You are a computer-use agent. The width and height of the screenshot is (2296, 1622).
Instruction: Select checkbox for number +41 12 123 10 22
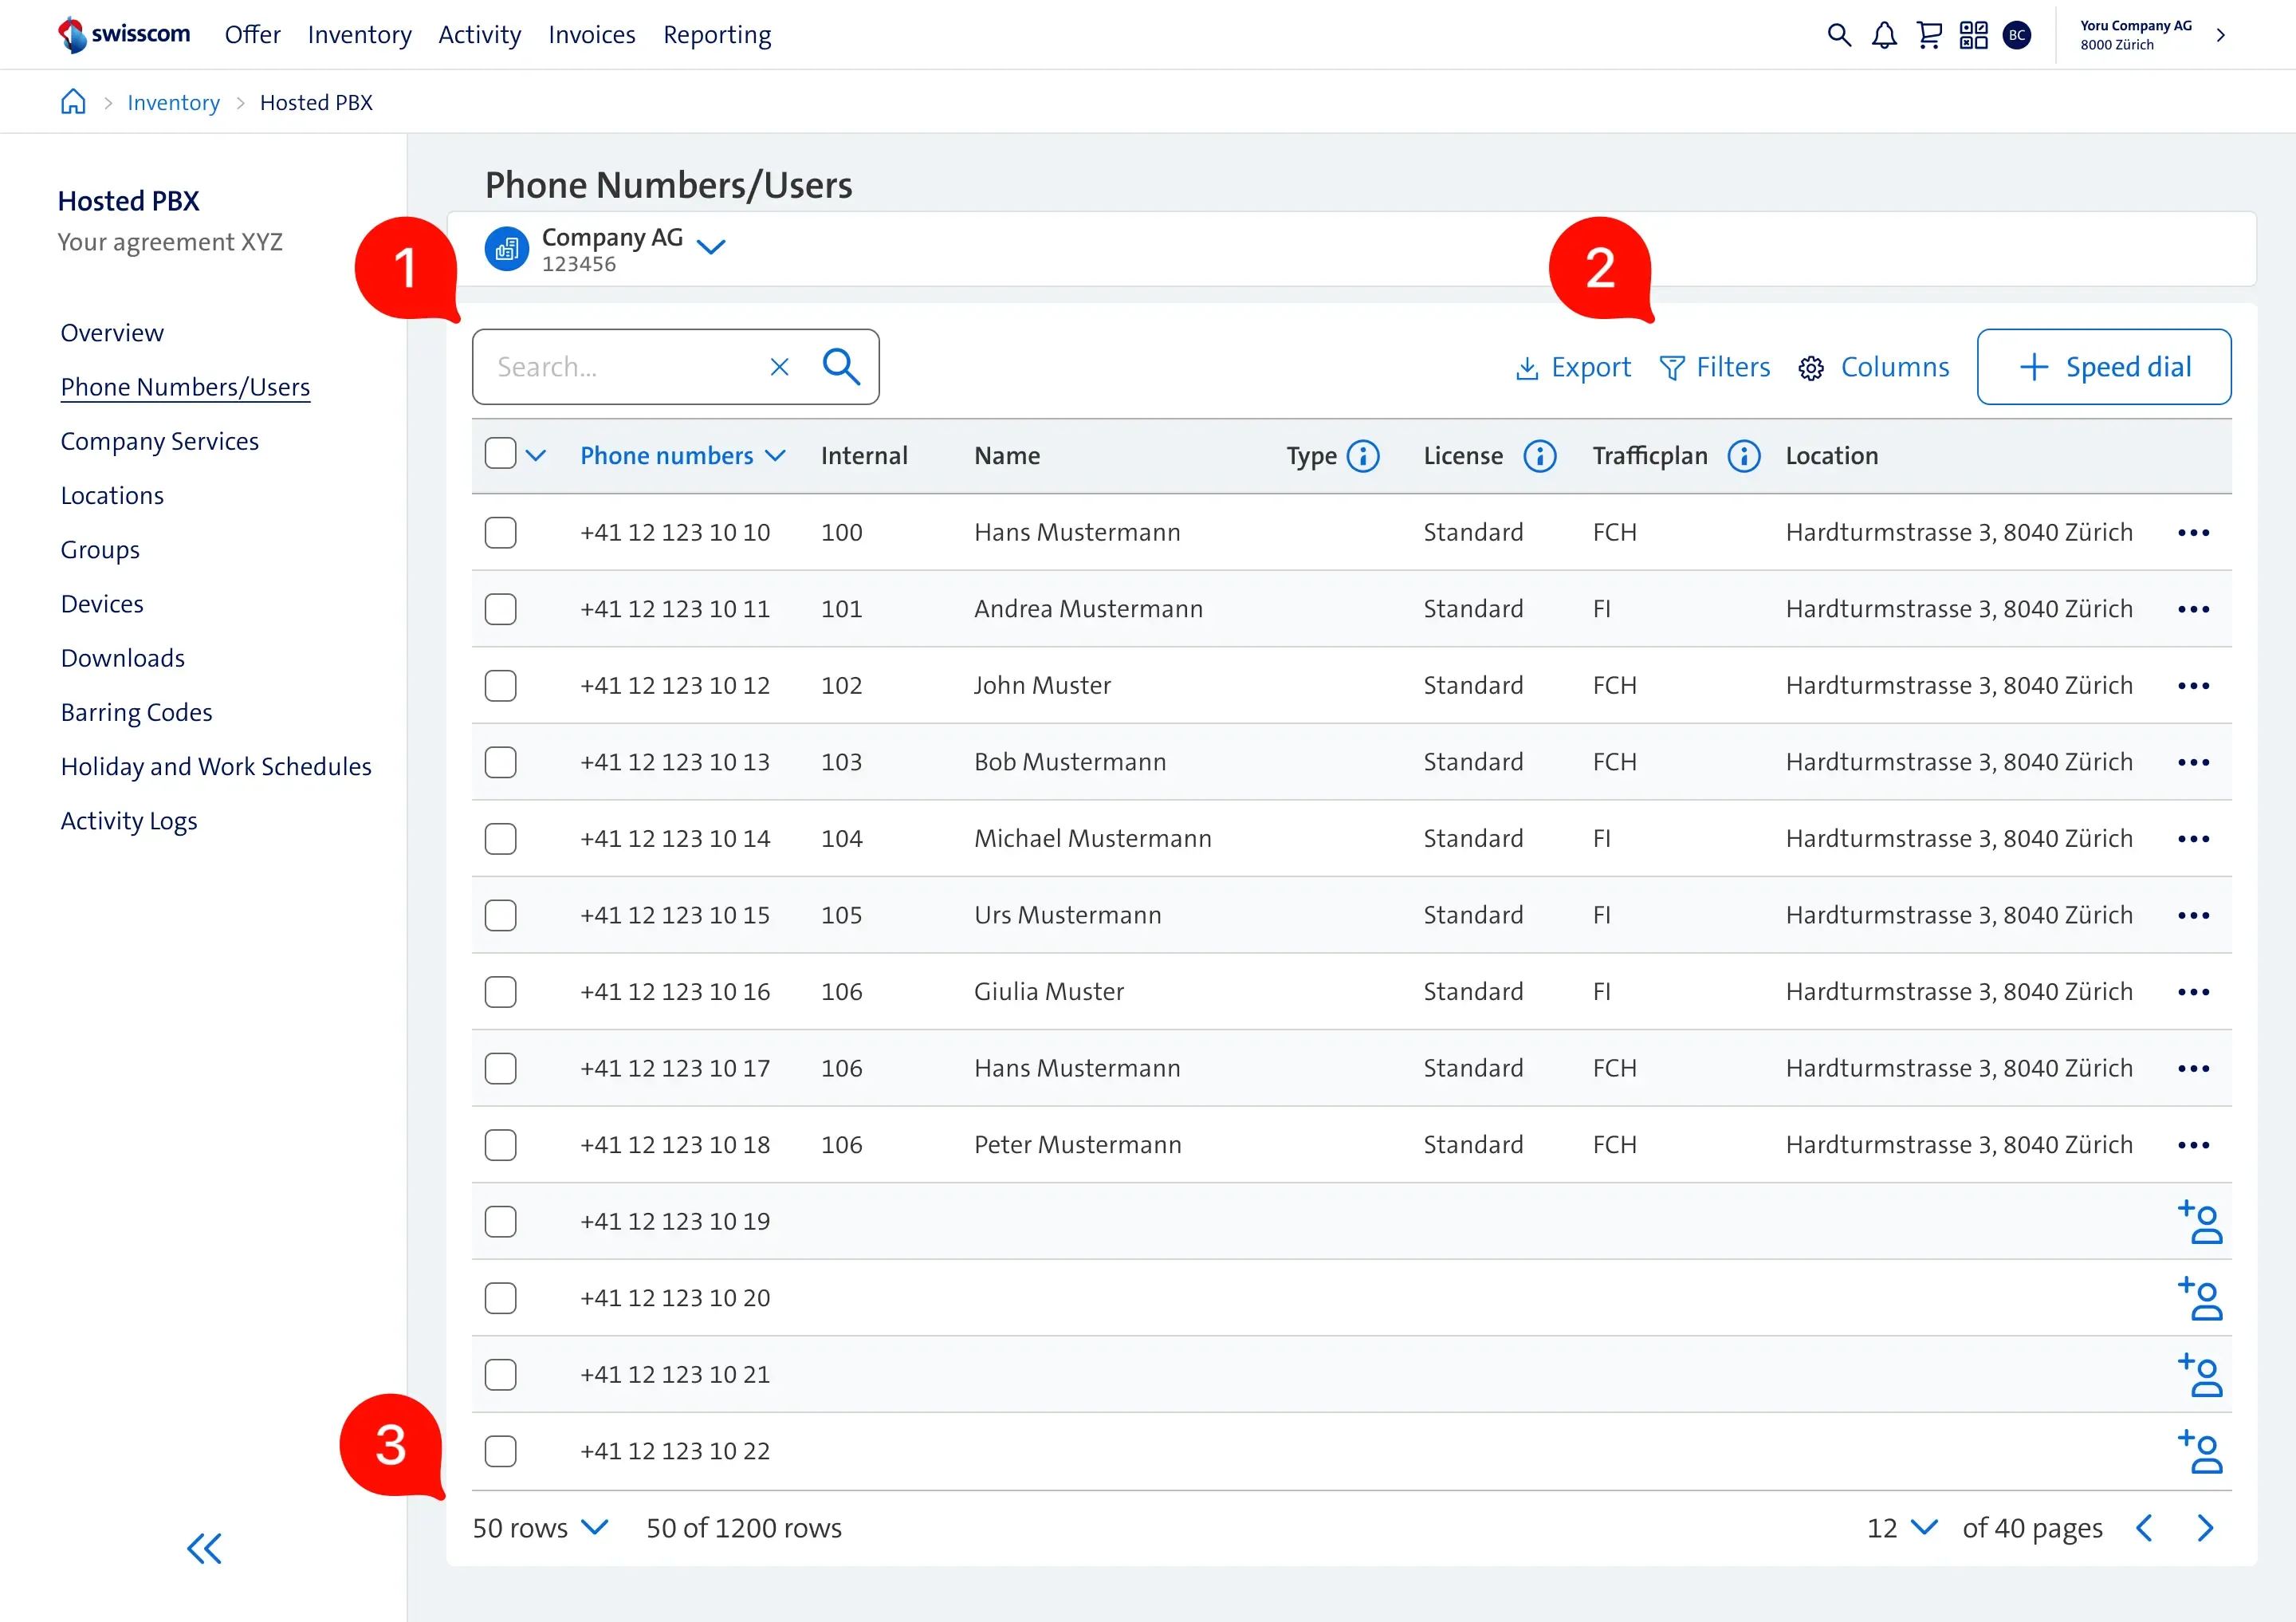(x=500, y=1451)
